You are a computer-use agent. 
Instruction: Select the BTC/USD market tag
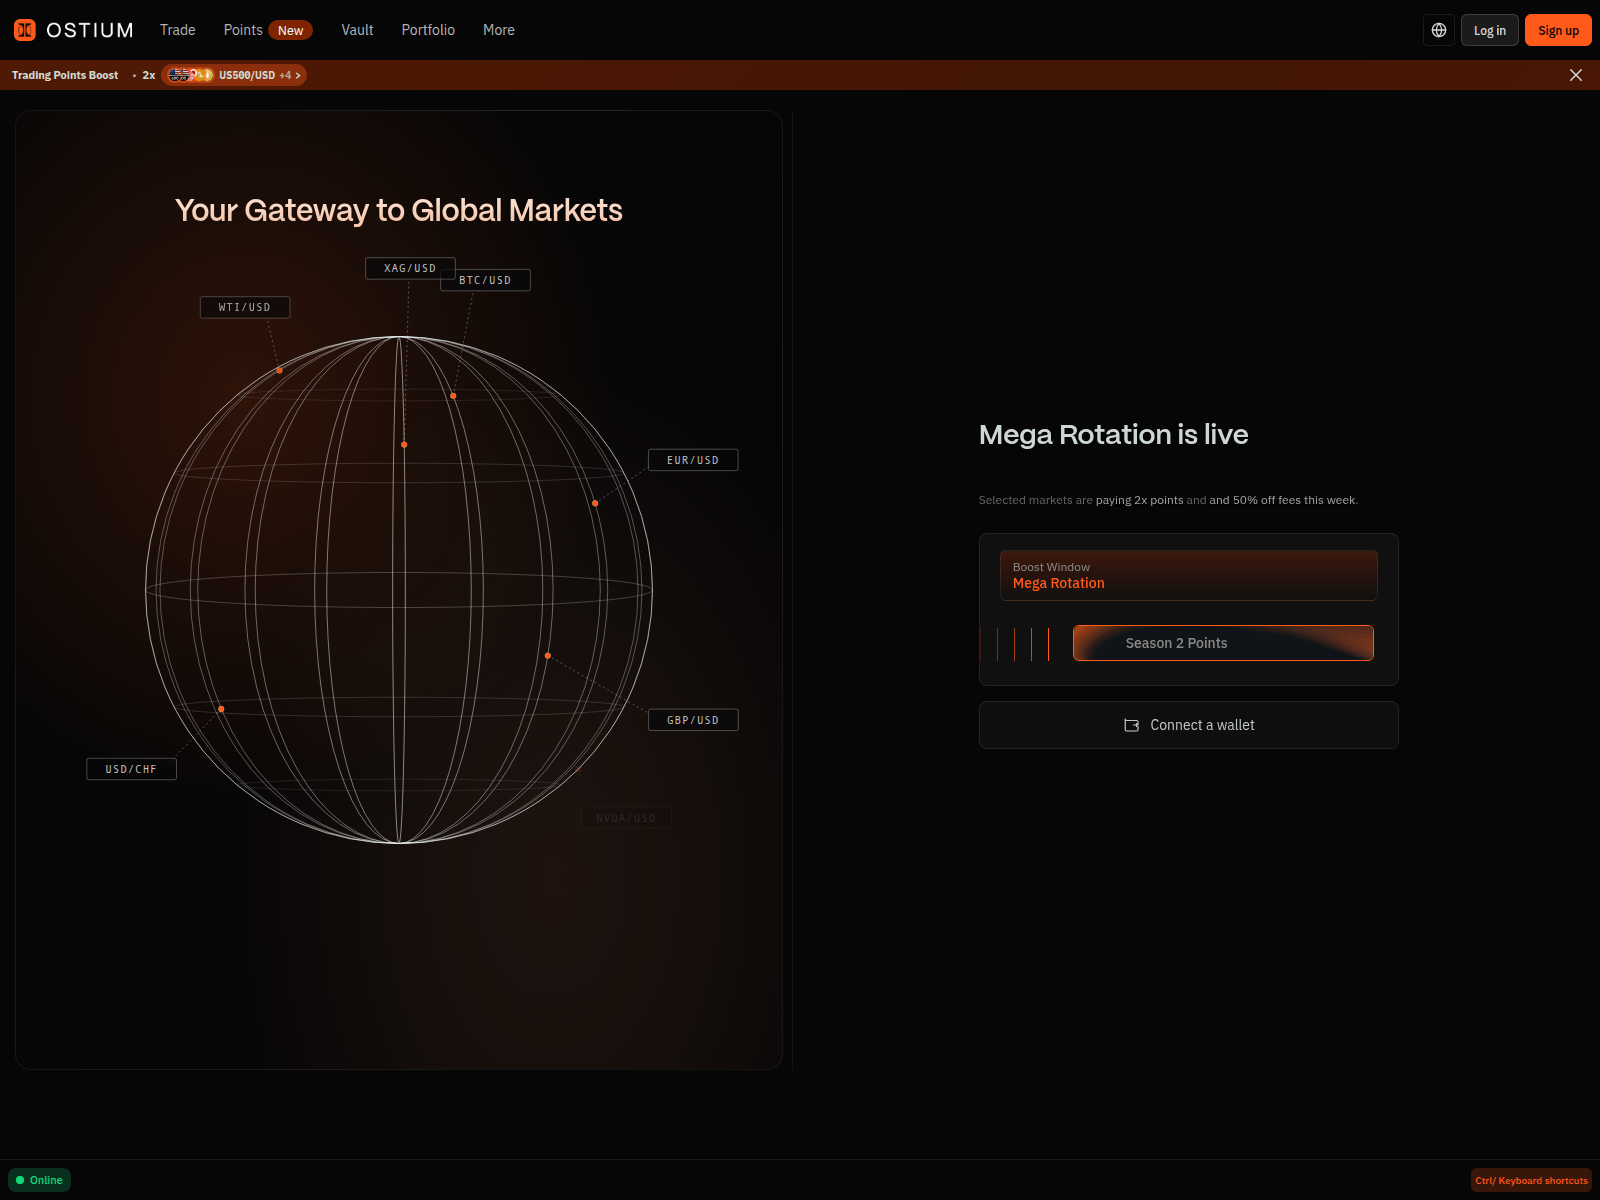485,280
